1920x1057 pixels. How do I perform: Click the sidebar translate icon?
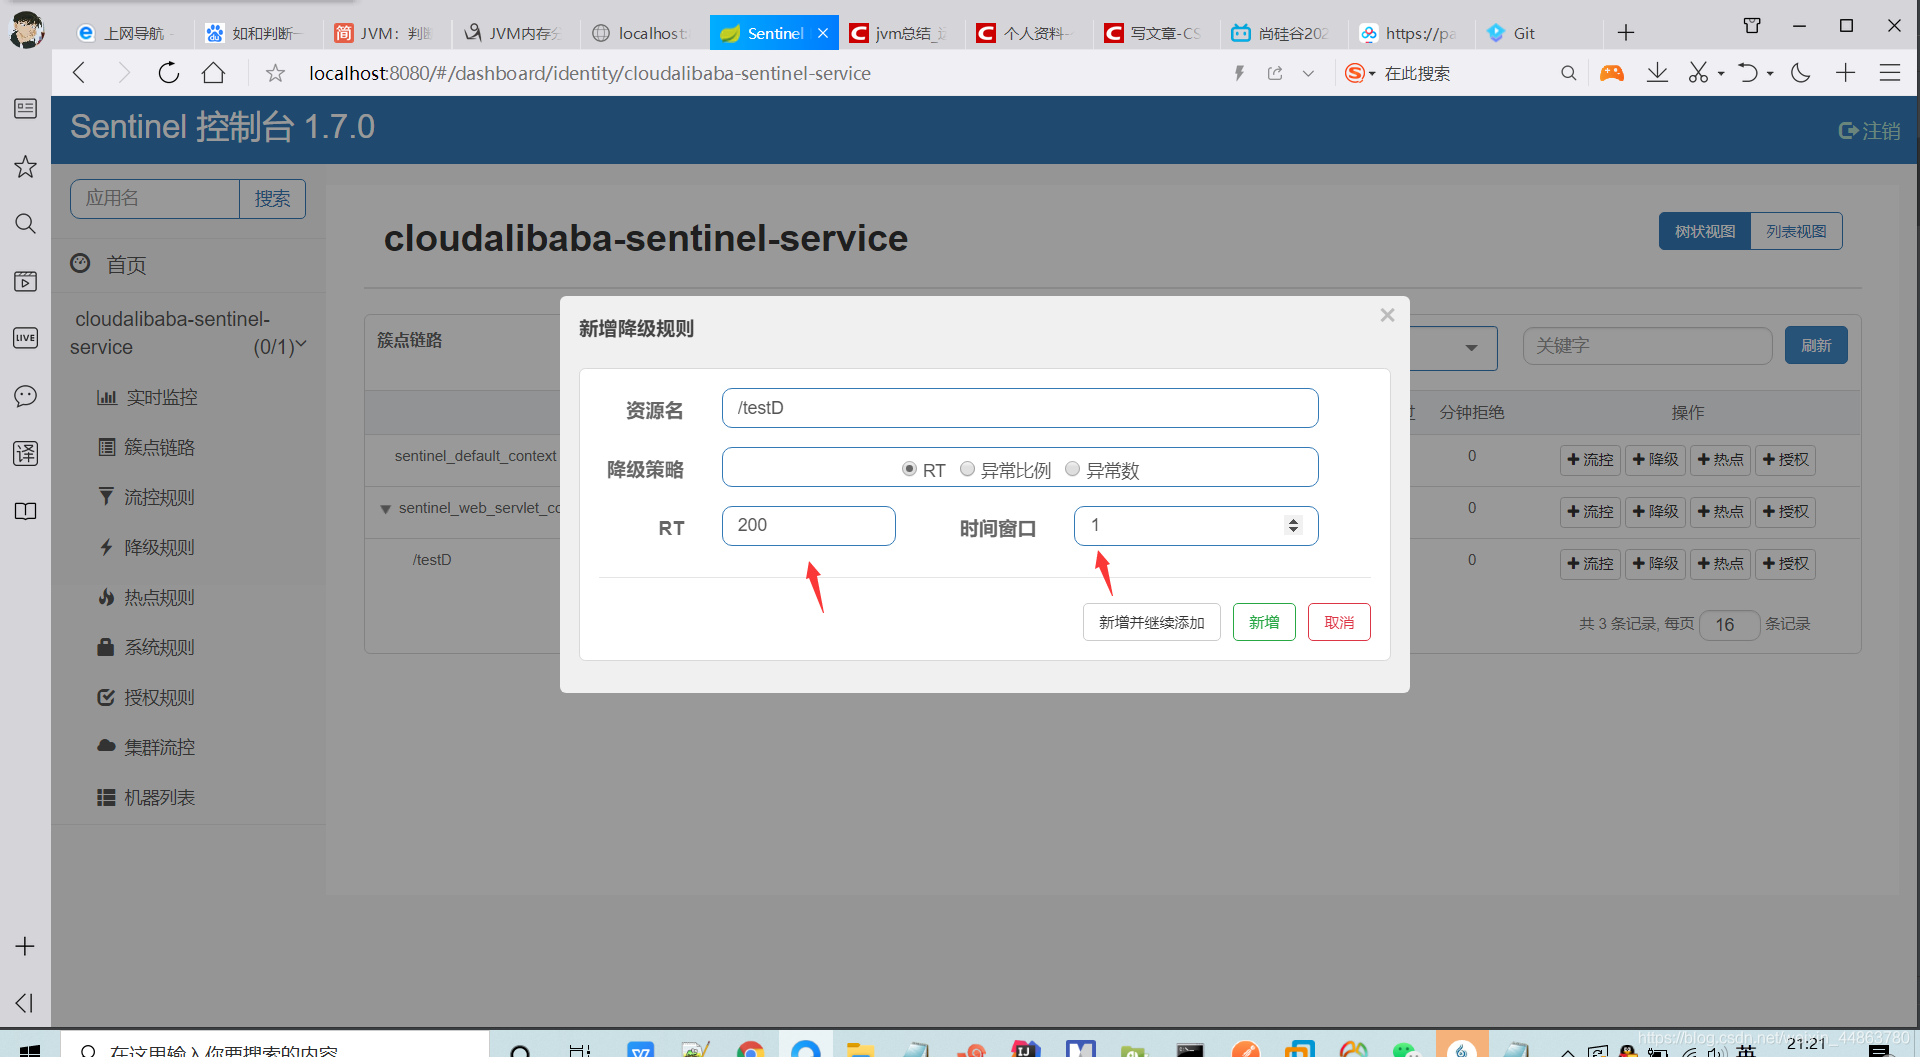coord(25,453)
